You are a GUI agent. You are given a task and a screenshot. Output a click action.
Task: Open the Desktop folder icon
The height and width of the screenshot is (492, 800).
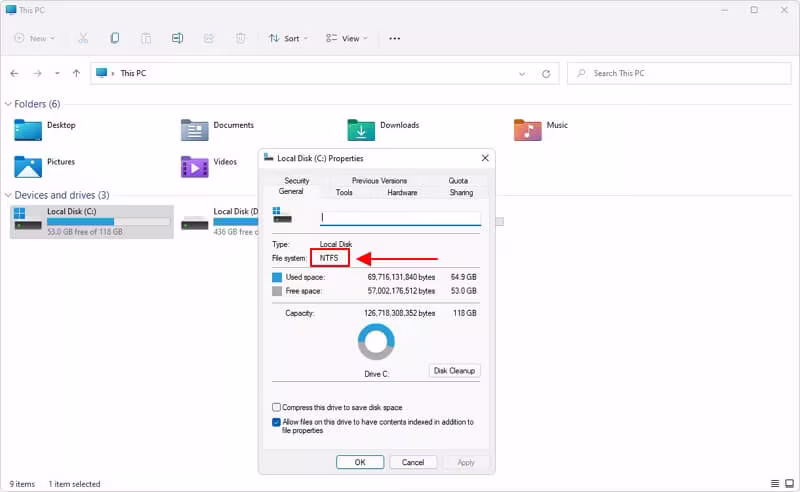click(x=28, y=130)
